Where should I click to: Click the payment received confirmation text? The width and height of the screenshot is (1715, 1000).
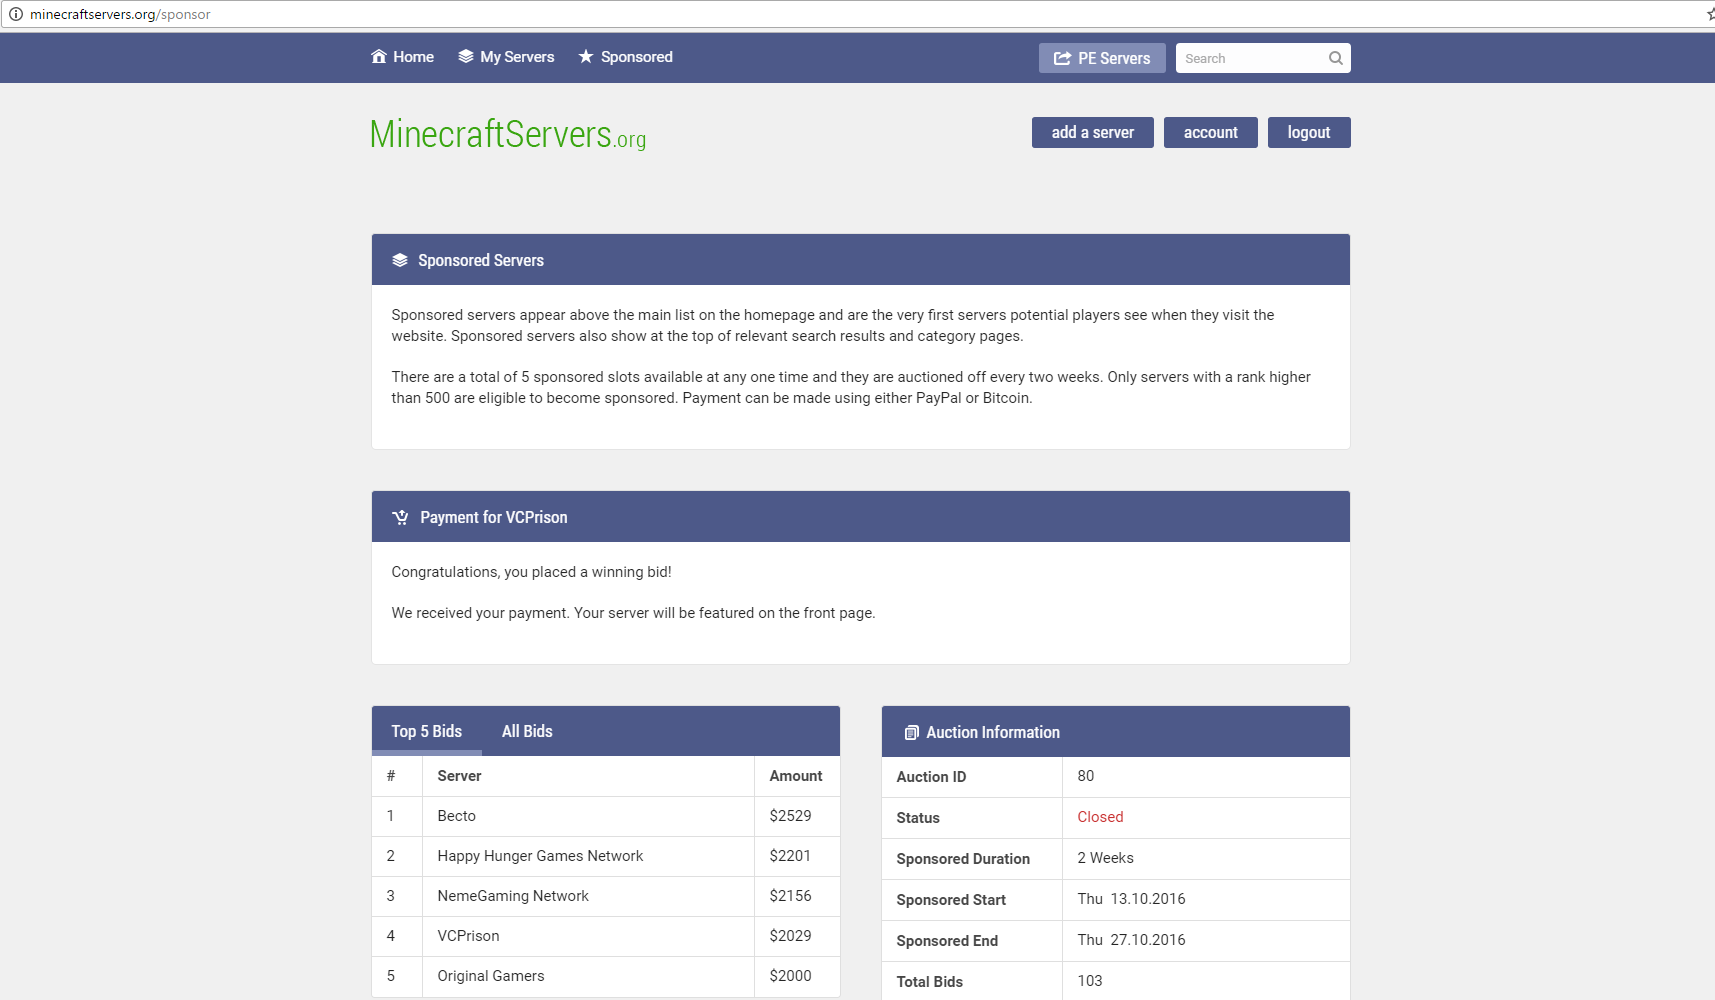[634, 613]
